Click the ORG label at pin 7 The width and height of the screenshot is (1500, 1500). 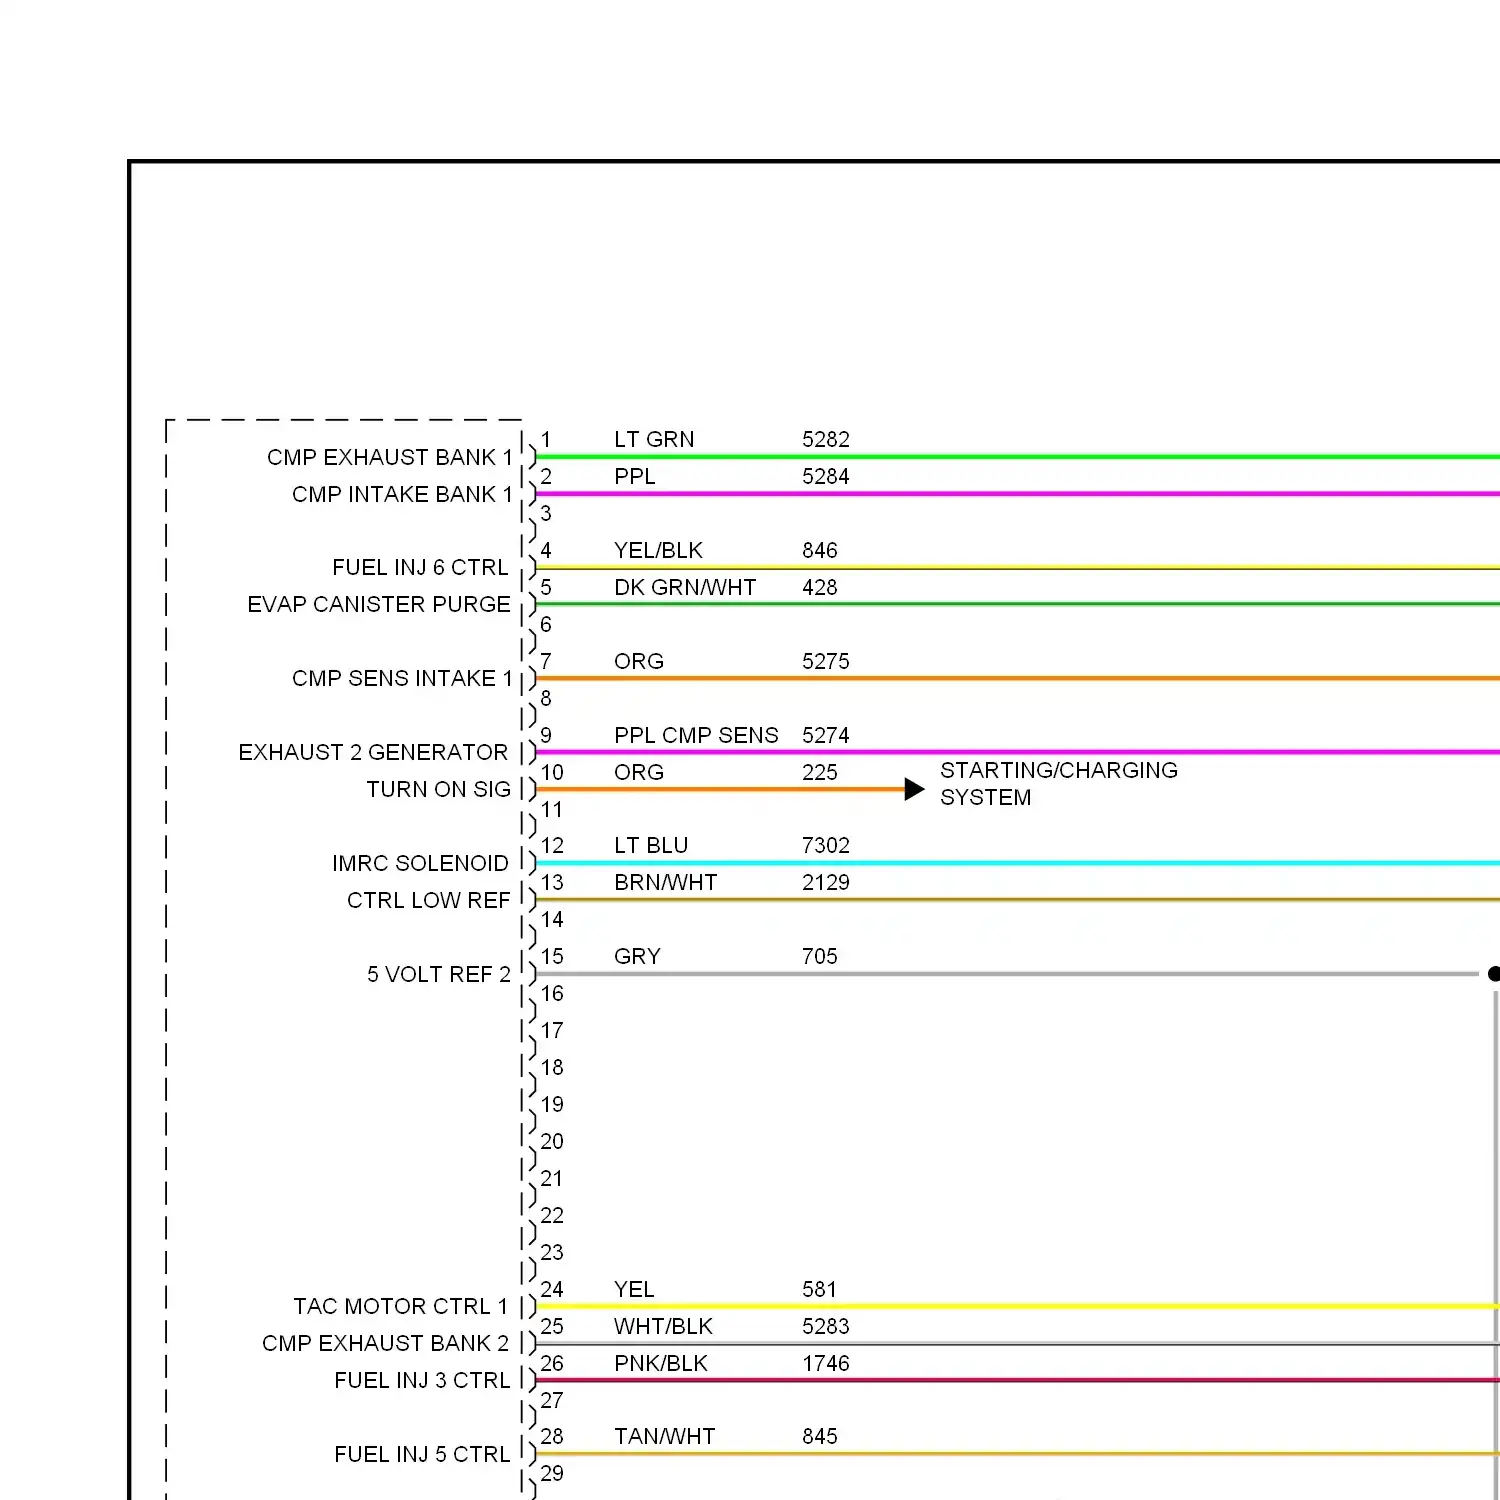coord(639,661)
